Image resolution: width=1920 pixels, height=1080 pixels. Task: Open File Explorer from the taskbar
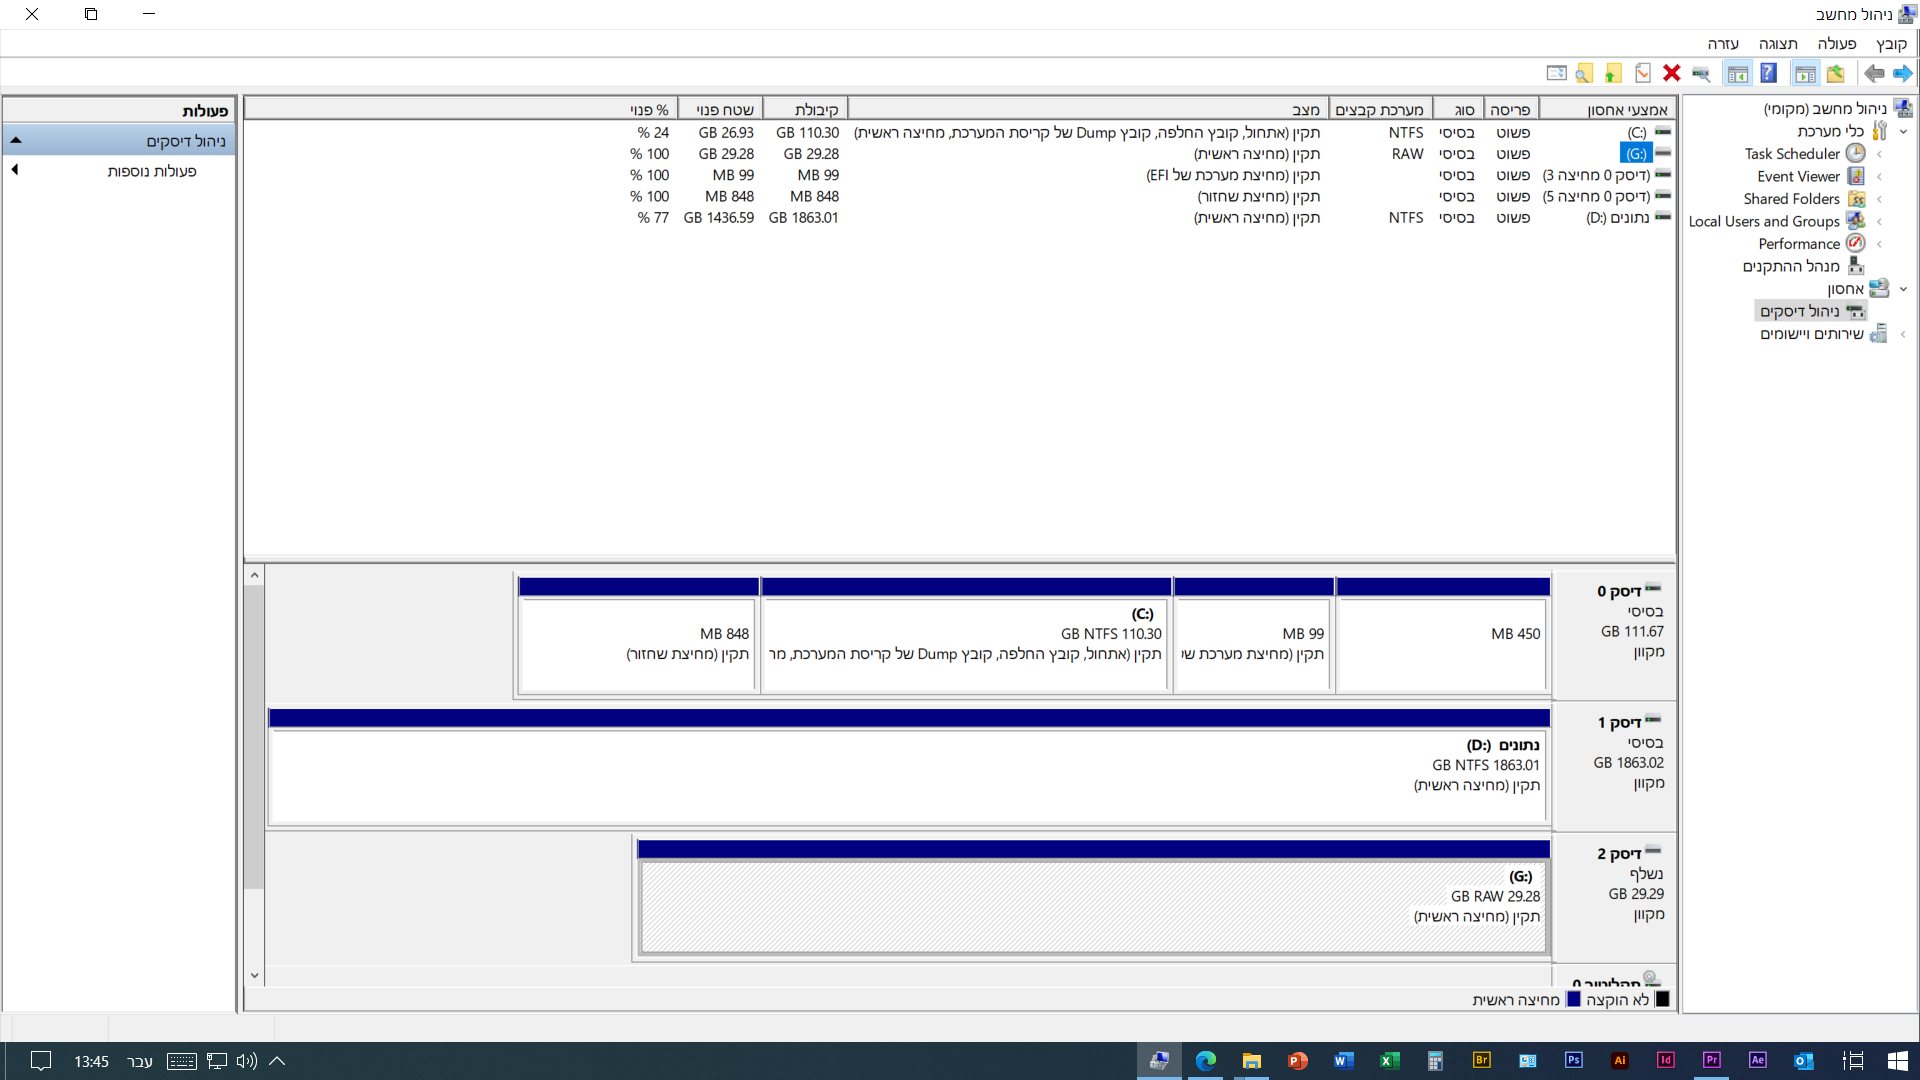(1251, 1061)
